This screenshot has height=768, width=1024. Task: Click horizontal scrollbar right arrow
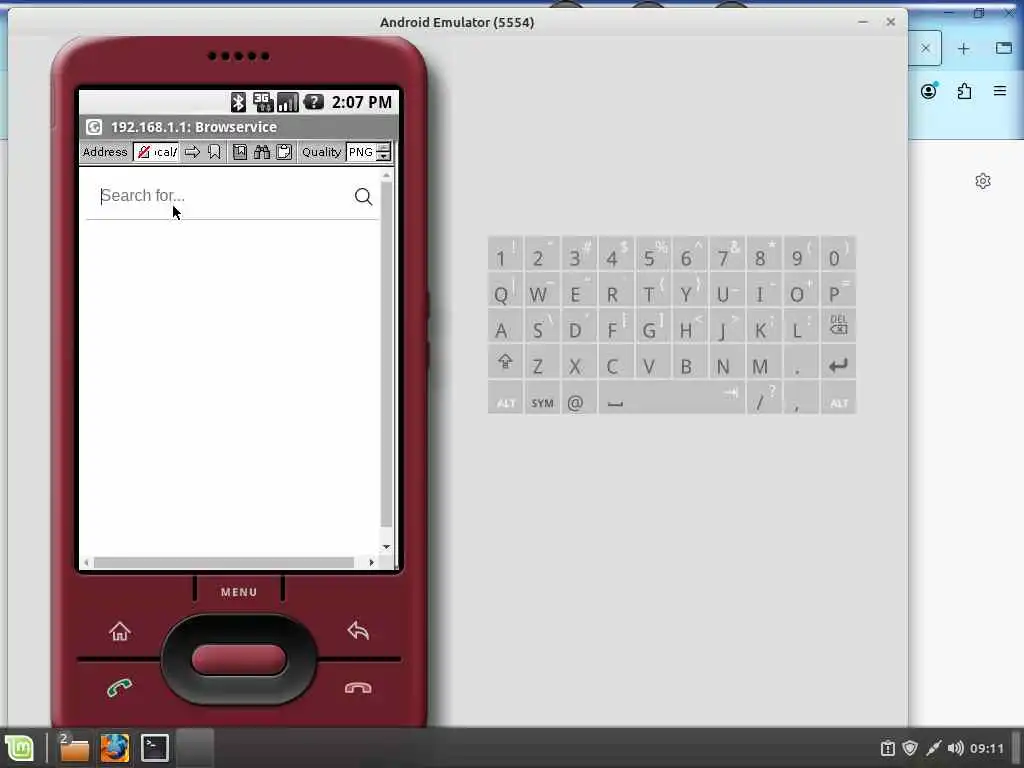click(372, 562)
